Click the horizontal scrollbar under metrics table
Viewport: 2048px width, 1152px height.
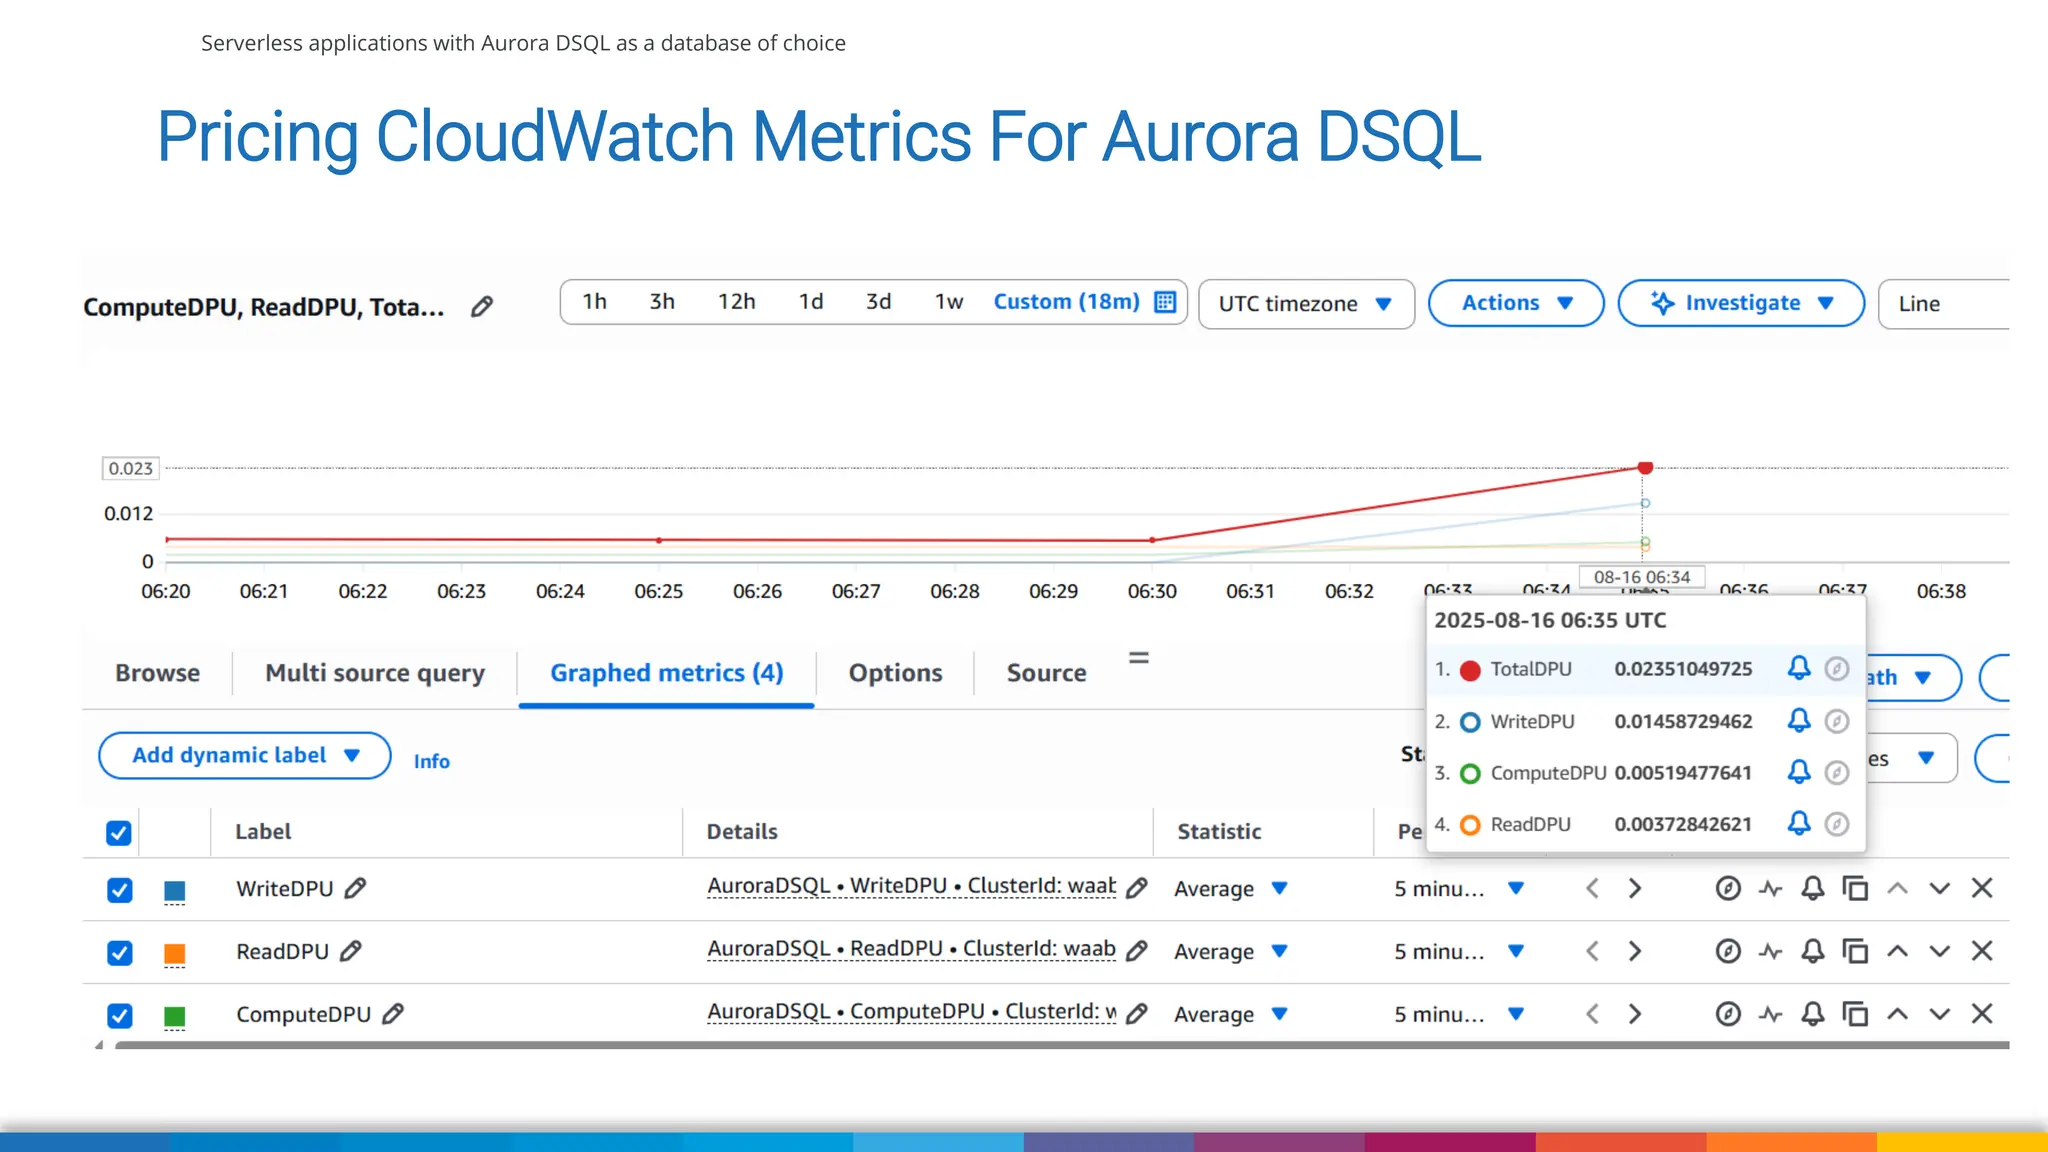point(1062,1045)
